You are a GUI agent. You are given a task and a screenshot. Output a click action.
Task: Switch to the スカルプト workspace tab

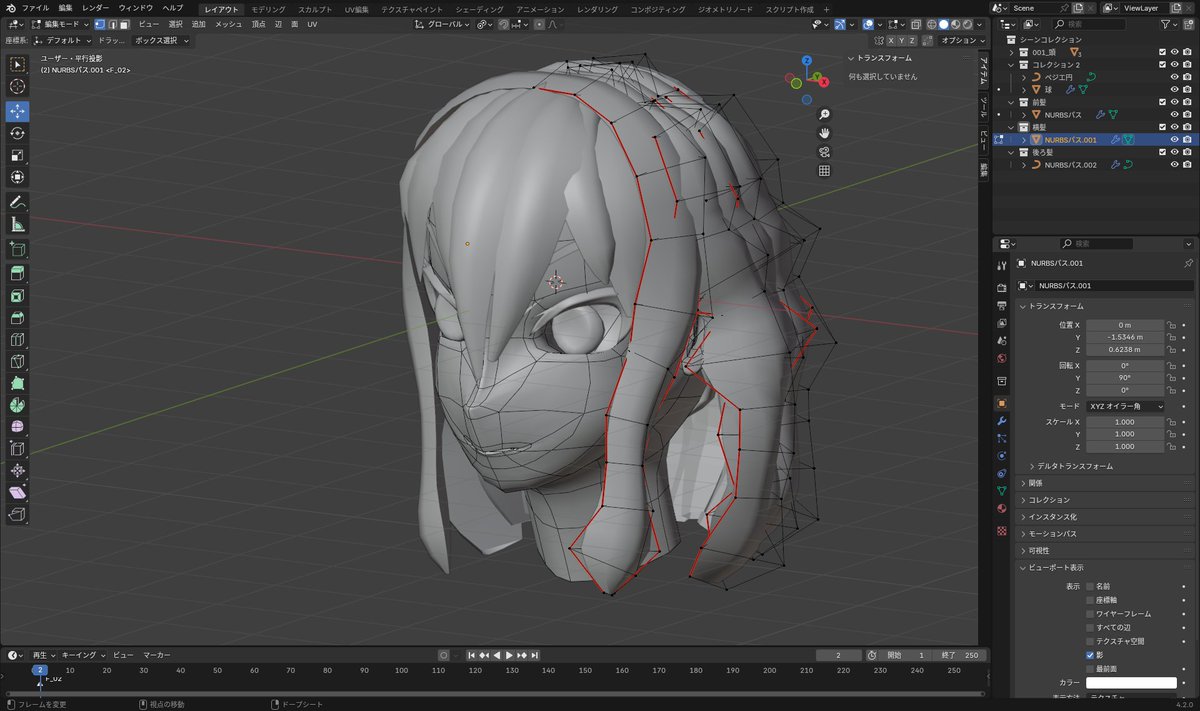315,9
